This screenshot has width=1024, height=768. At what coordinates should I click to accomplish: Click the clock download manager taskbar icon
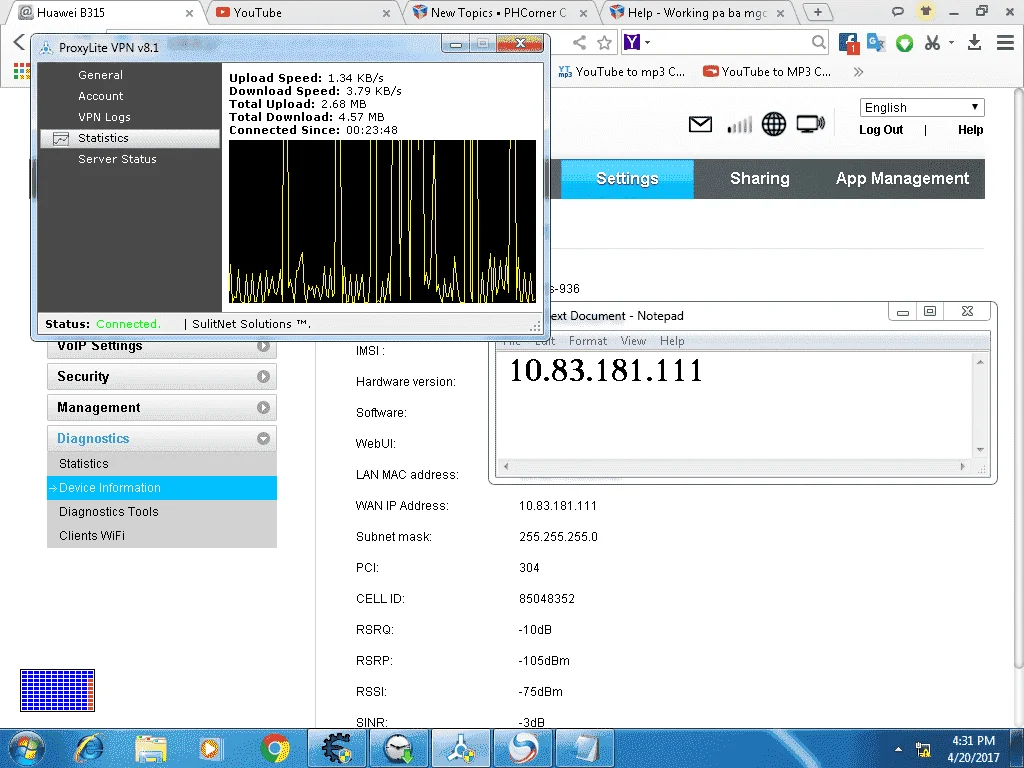coord(398,748)
